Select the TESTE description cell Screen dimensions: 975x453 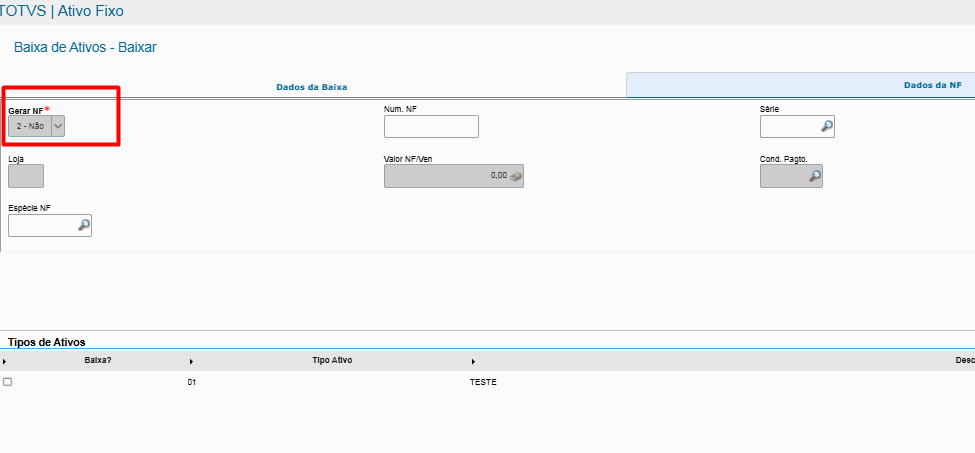pyautogui.click(x=483, y=383)
